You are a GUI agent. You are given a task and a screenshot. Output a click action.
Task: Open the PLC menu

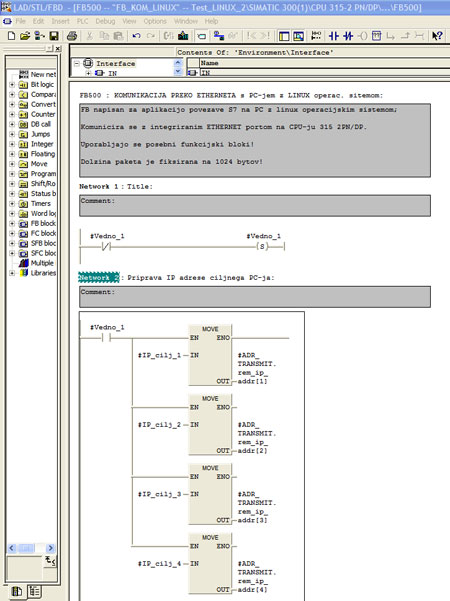point(82,21)
